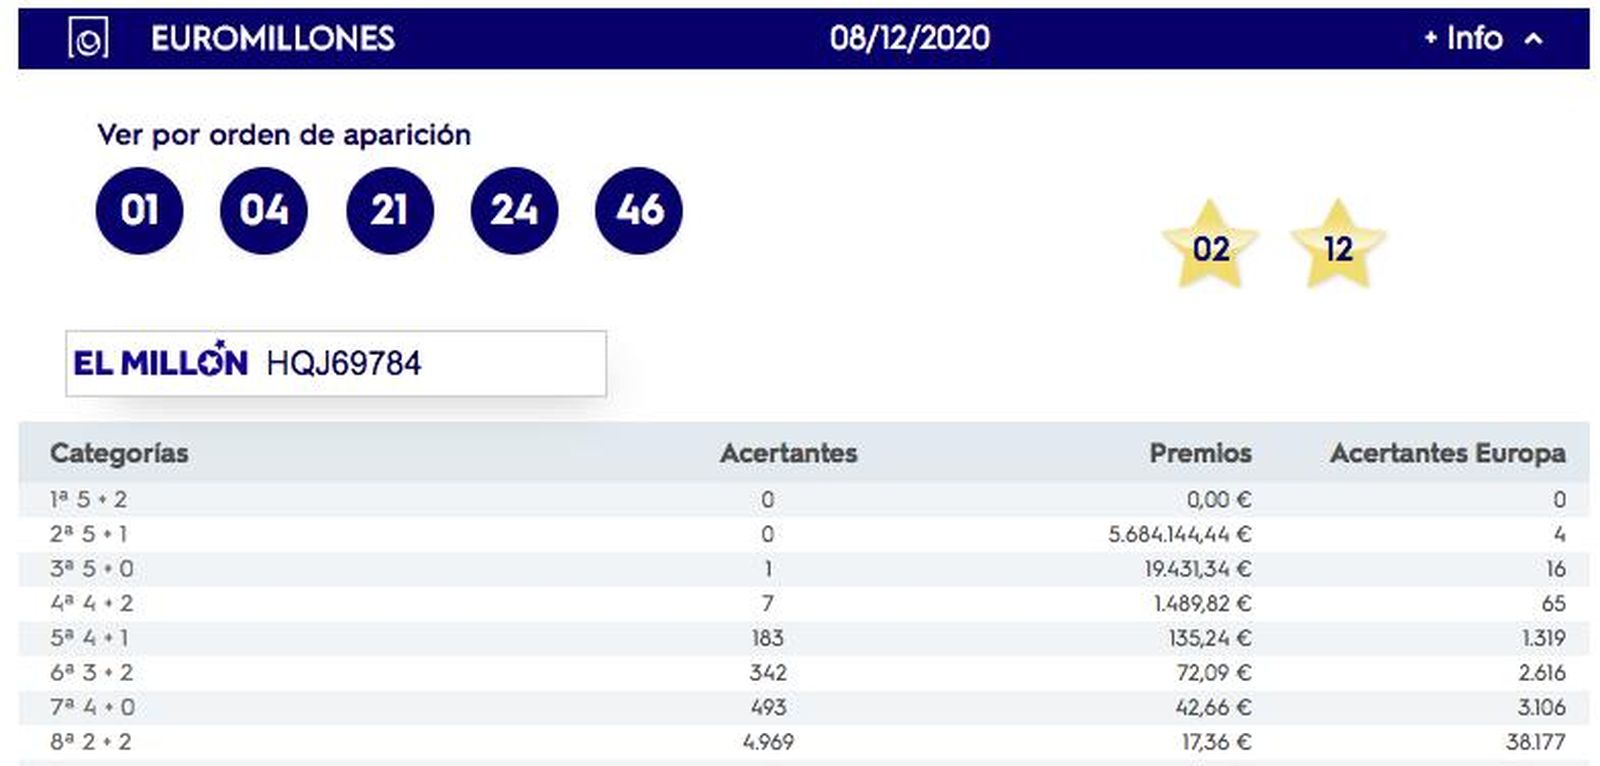Toggle "Ver por orden de aparición"
1600x766 pixels.
[x=285, y=132]
